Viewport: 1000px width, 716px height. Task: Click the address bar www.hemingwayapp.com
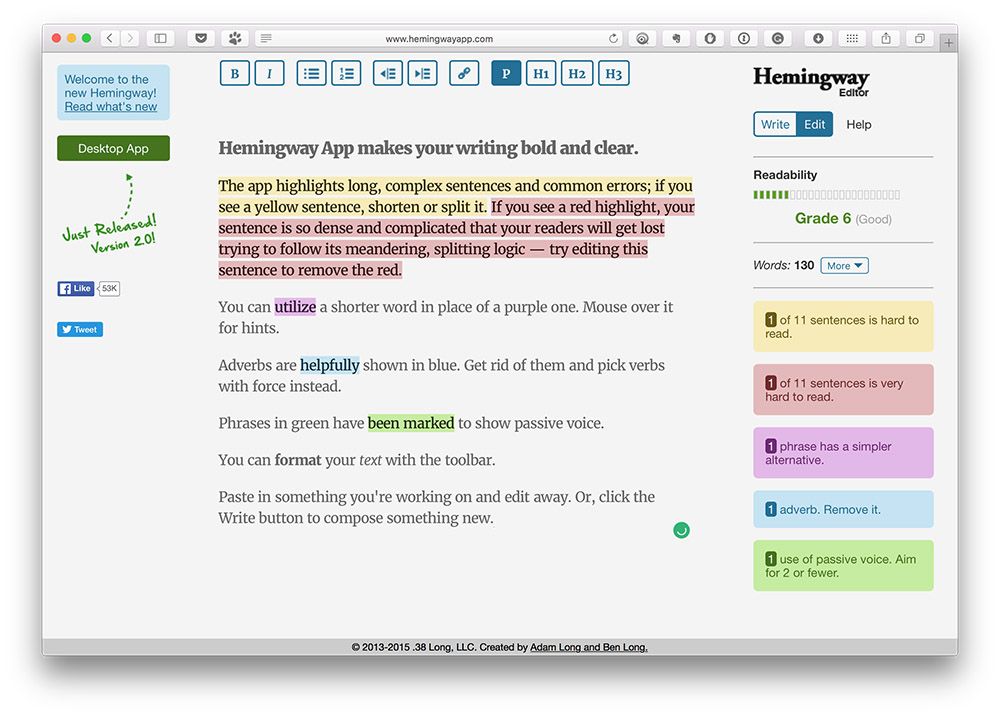pyautogui.click(x=439, y=39)
